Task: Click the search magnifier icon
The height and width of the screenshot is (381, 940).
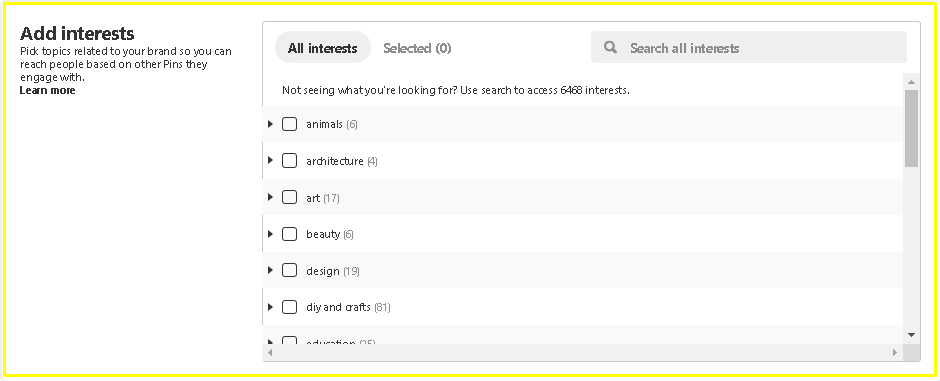Action: pyautogui.click(x=610, y=47)
